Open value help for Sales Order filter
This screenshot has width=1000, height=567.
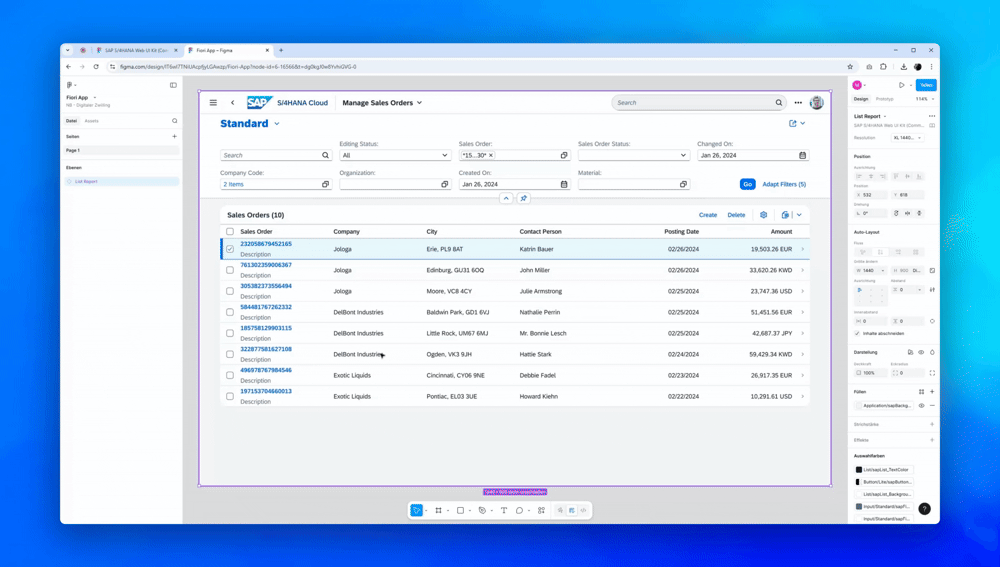point(564,155)
